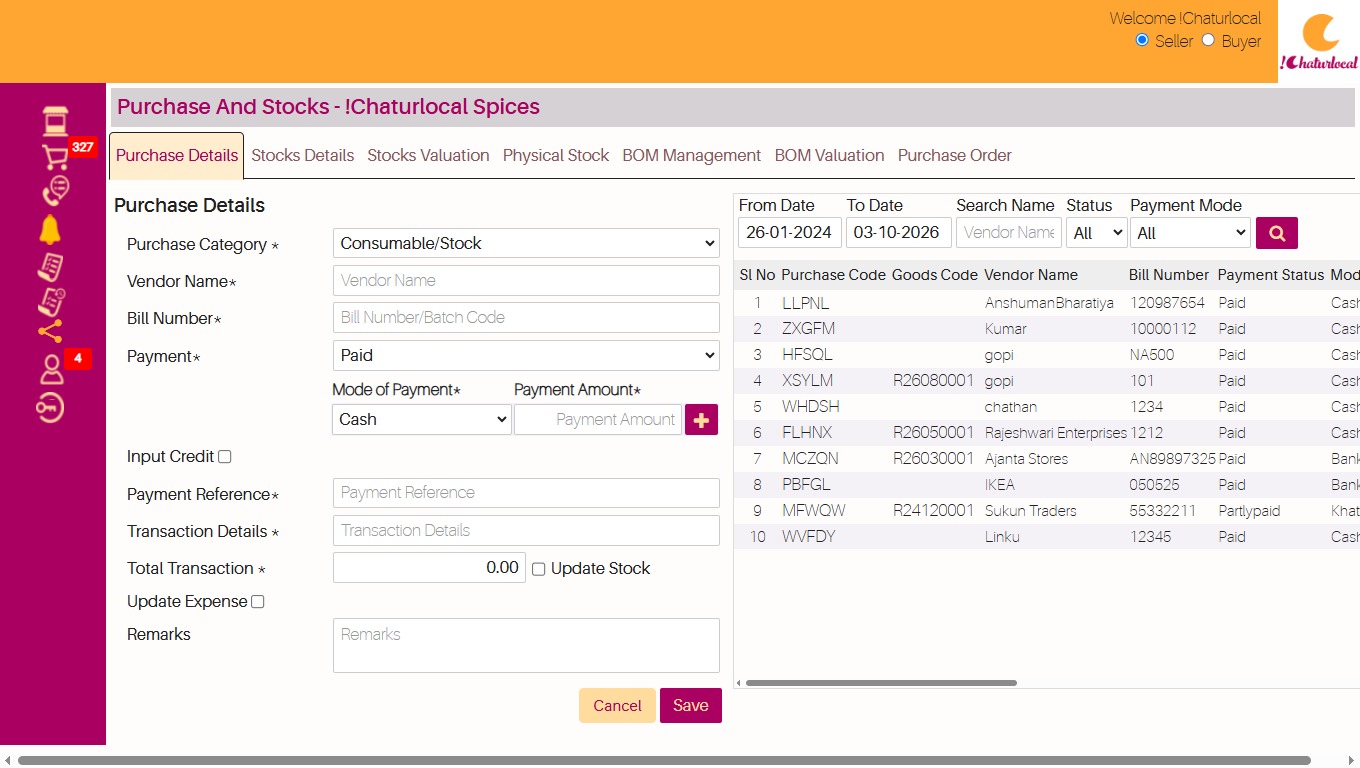This screenshot has height=768, width=1360.
Task: Open the store kiosk icon in sidebar
Action: pos(55,121)
